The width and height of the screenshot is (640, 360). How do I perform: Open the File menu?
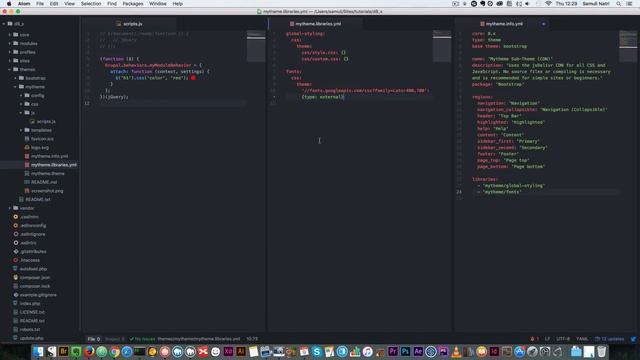(x=40, y=4)
